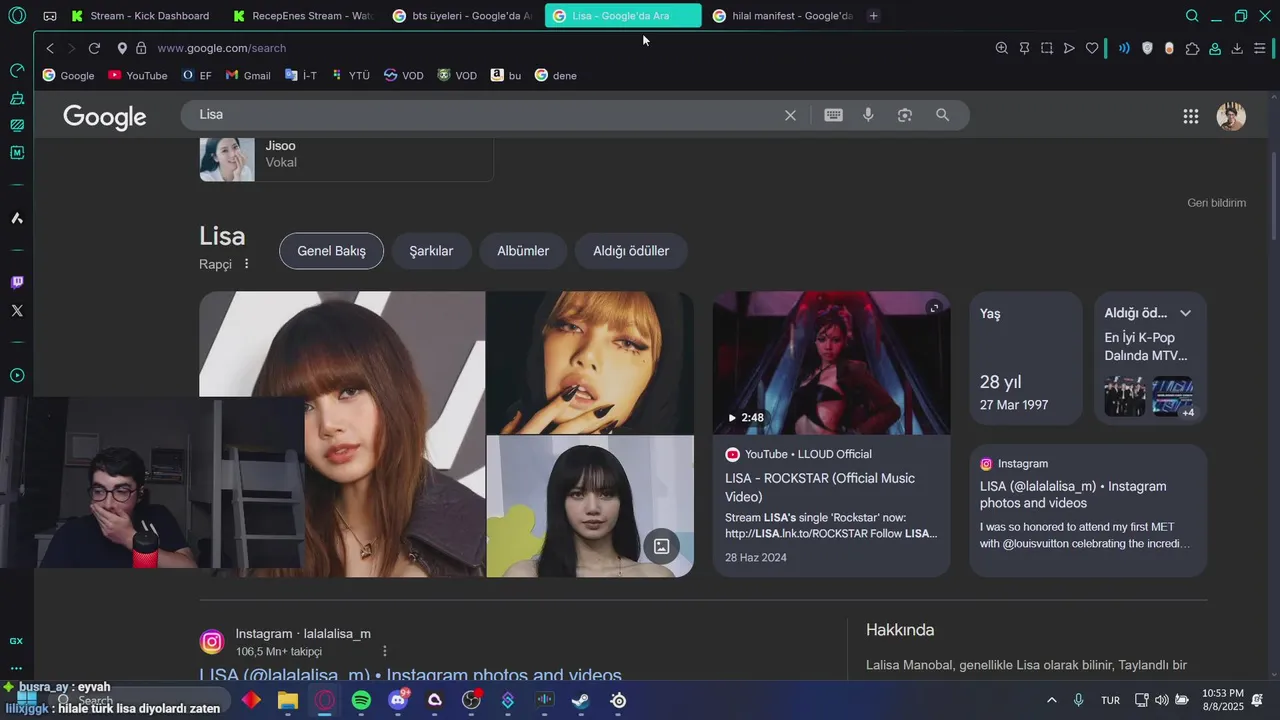Add page to bookmarks heart
Screen dimensions: 1280x720
click(x=1092, y=48)
